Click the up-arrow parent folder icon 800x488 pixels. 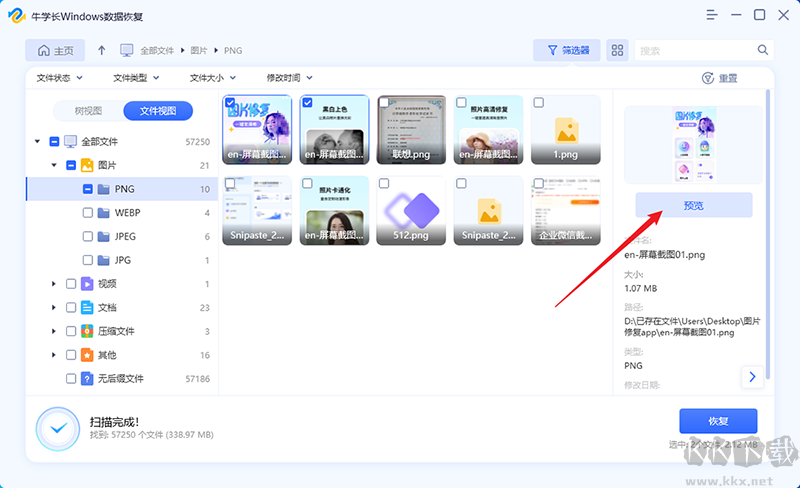point(102,50)
